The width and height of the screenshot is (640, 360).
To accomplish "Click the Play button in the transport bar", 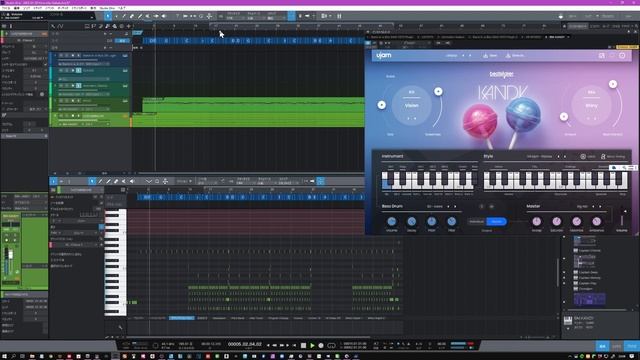I will click(x=312, y=345).
